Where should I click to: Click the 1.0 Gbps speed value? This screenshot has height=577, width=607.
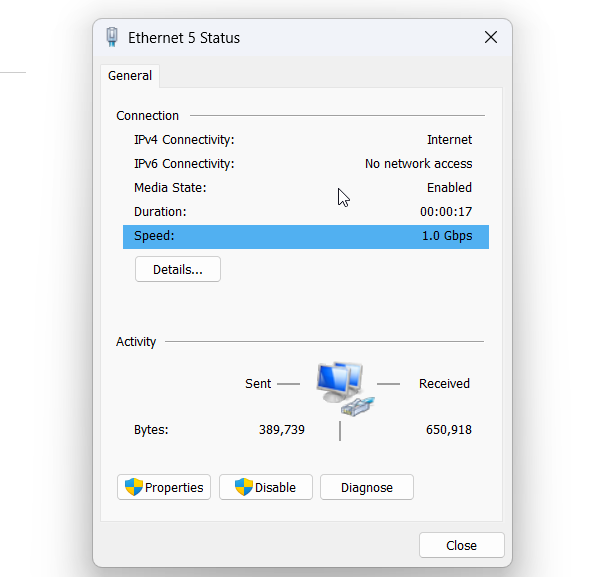pyautogui.click(x=447, y=236)
